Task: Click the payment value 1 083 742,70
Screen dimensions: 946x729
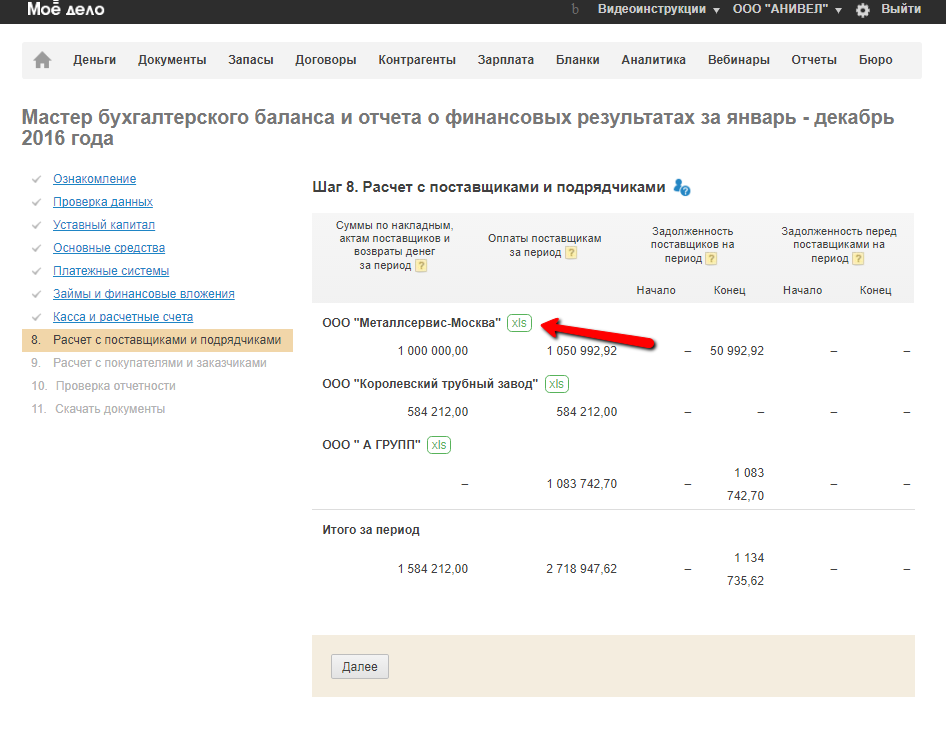Action: (x=582, y=483)
